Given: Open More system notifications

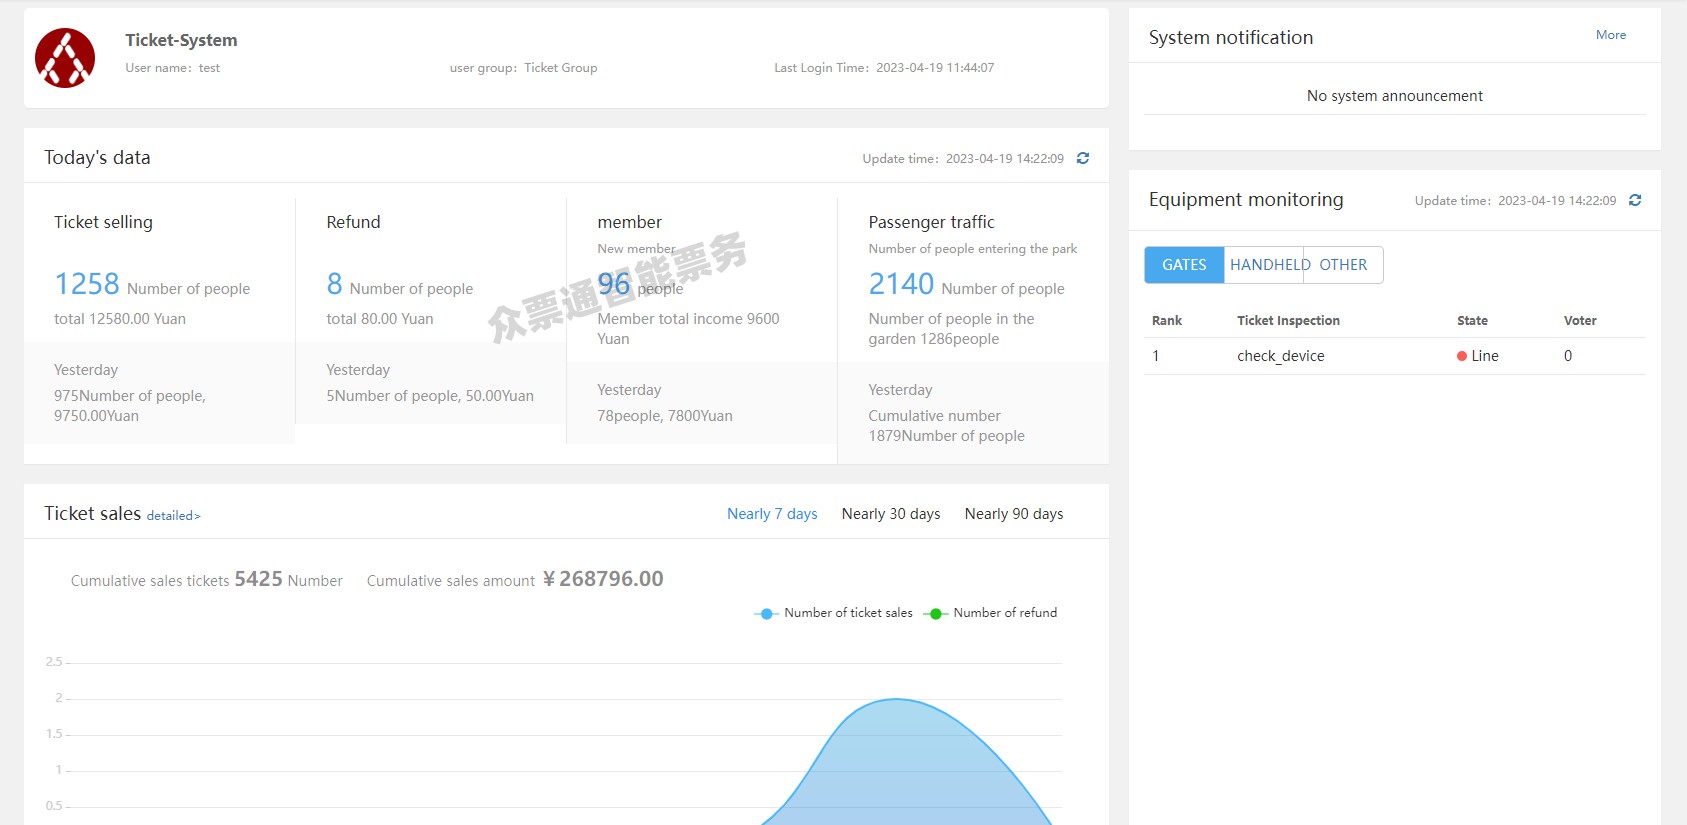Looking at the screenshot, I should [x=1611, y=35].
